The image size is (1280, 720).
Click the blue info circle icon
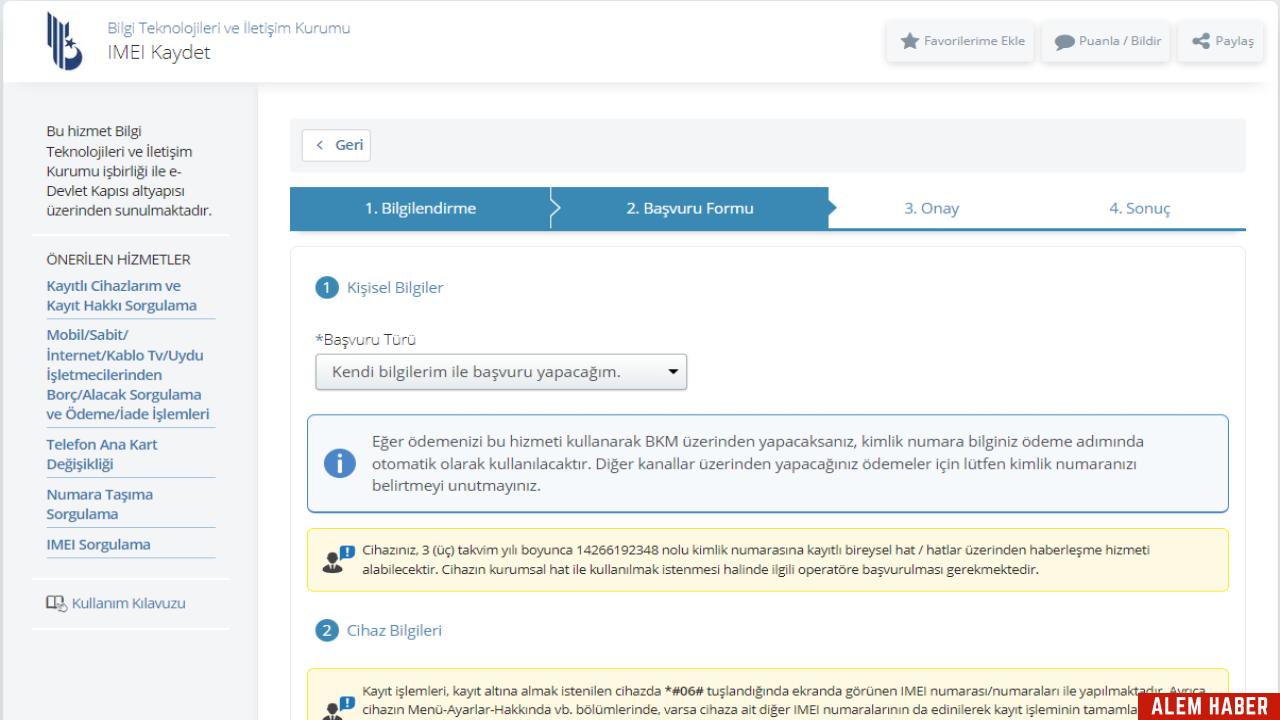340,463
